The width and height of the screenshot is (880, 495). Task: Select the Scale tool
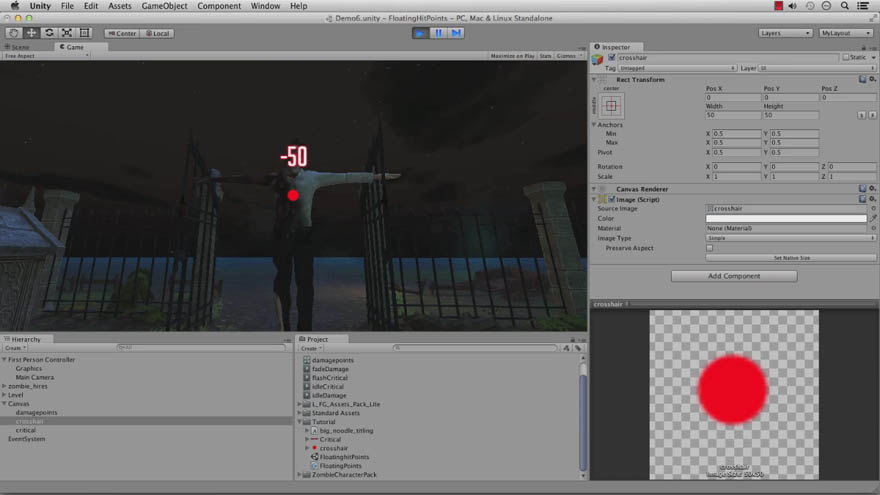click(66, 33)
